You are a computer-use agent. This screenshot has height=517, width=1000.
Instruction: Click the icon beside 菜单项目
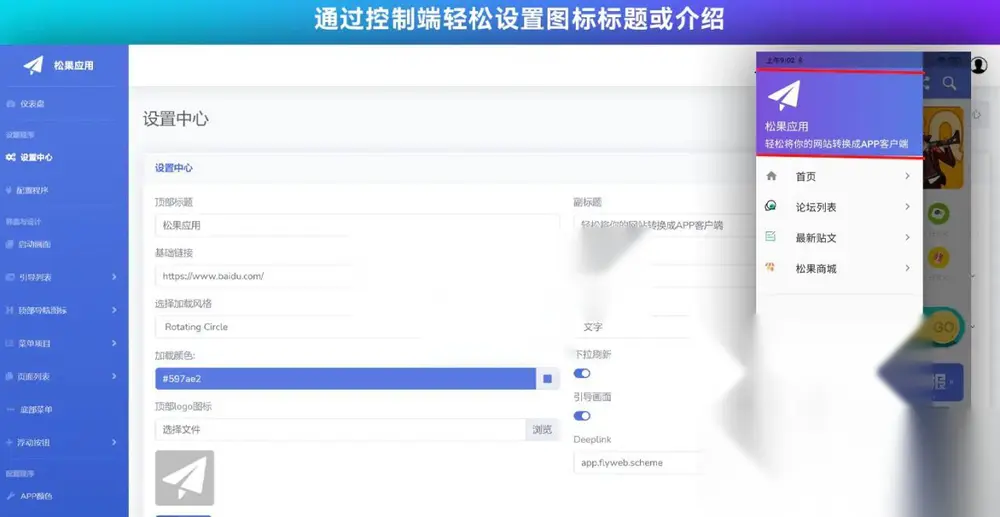(x=10, y=343)
